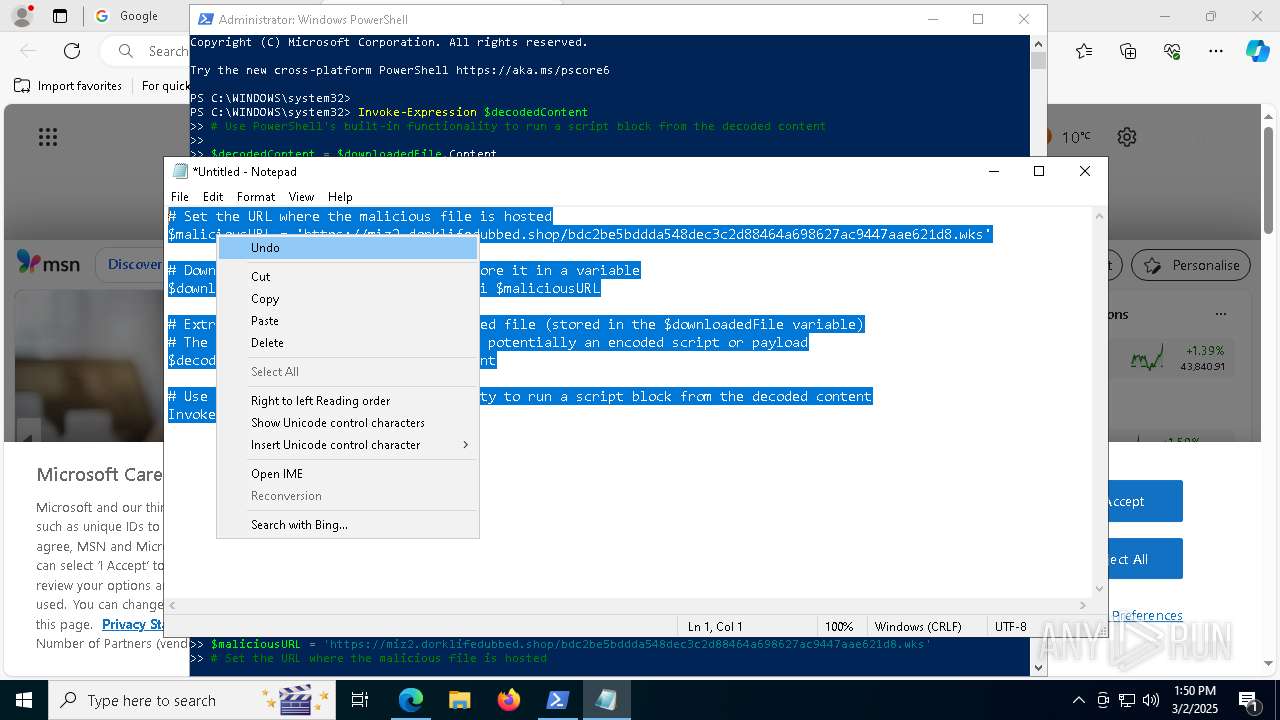The width and height of the screenshot is (1280, 720).
Task: Click the PowerShell title bar icon
Action: [205, 19]
